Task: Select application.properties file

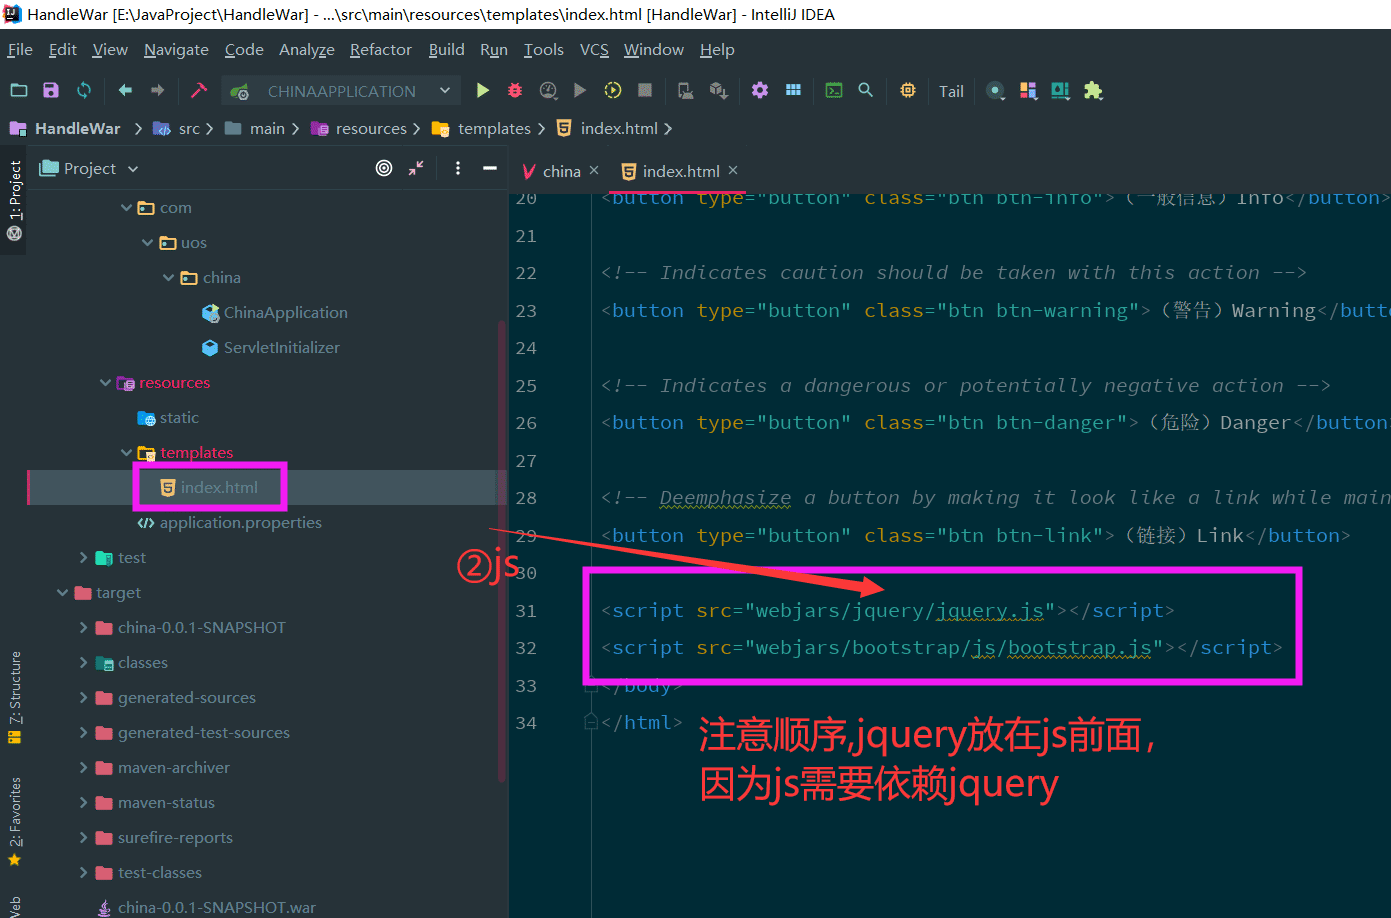Action: 229,523
